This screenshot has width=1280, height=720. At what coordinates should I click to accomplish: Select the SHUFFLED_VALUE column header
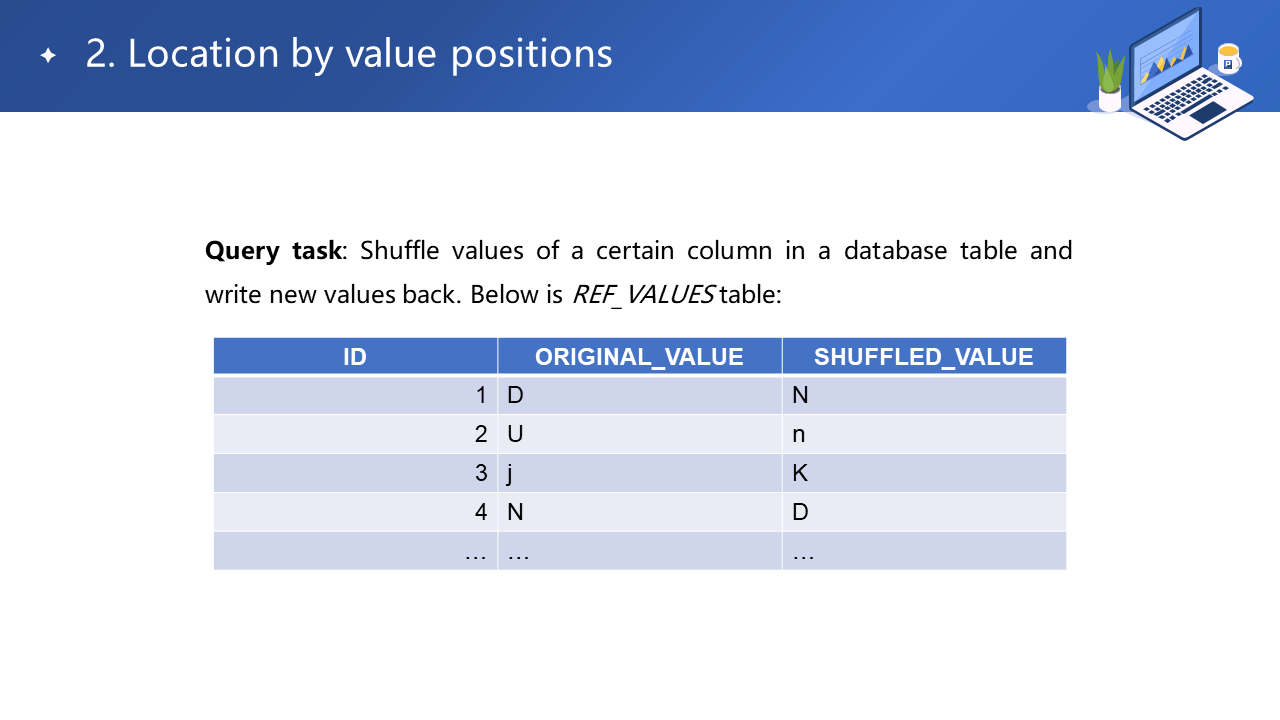[923, 357]
